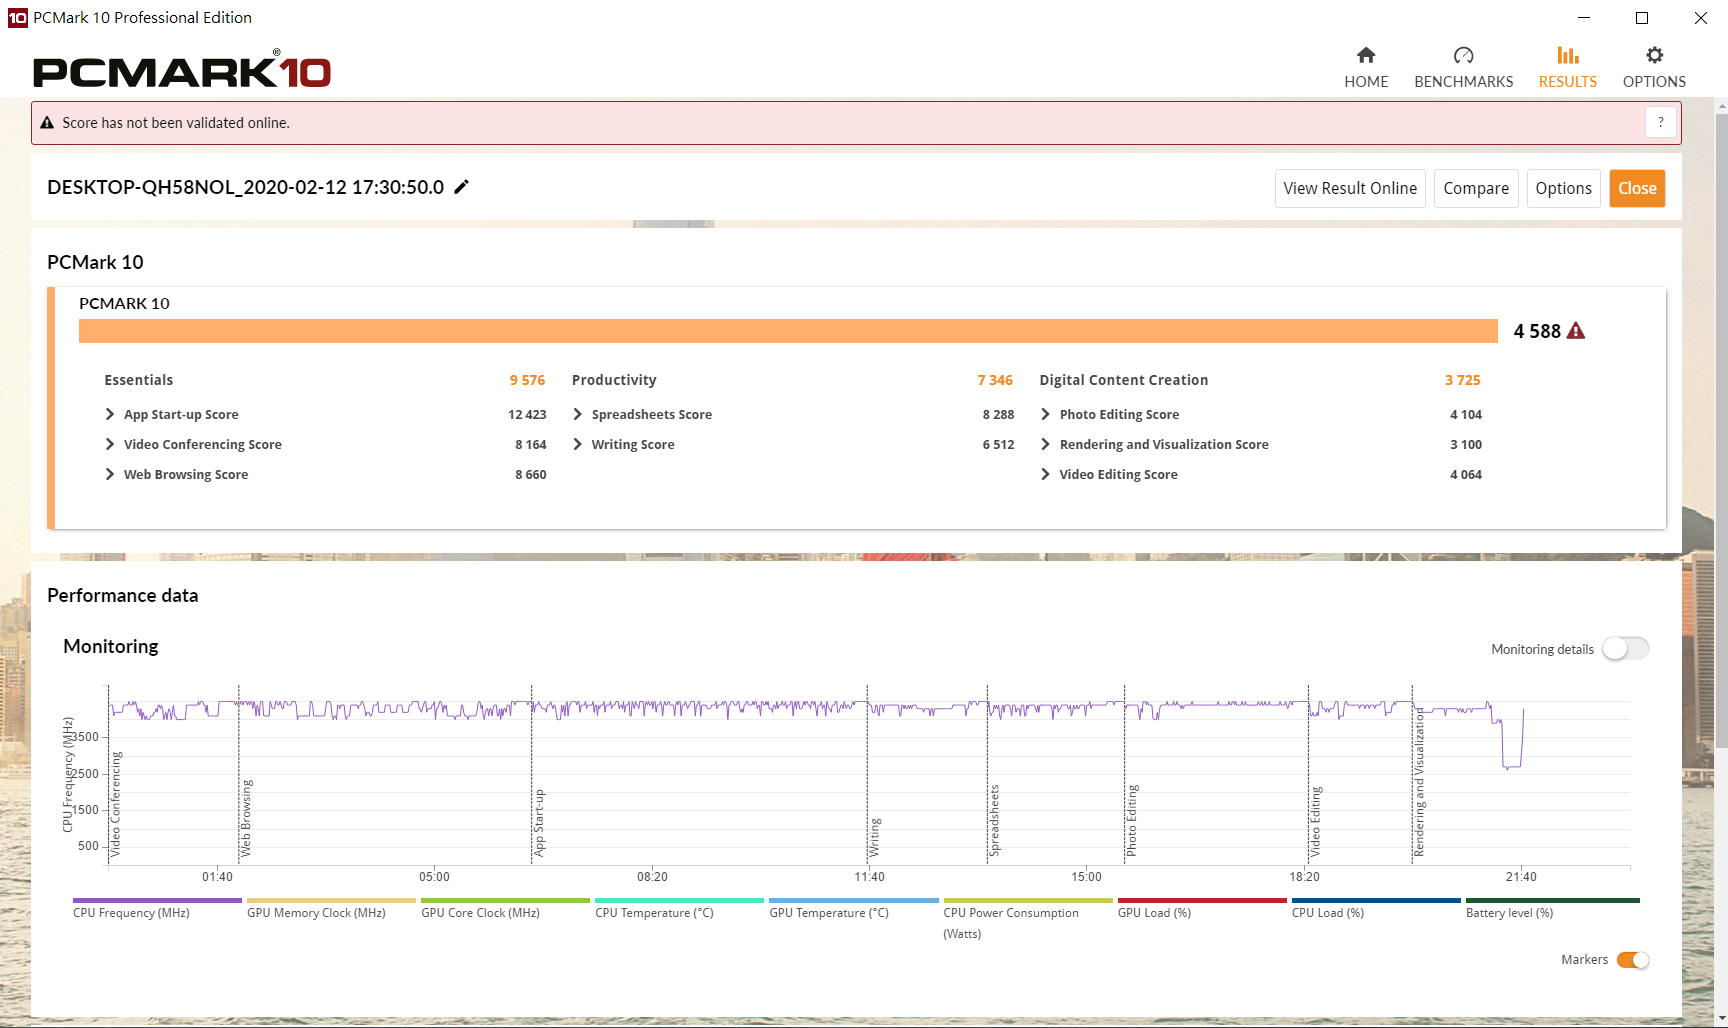Expand Rendering and Visualization Score
This screenshot has height=1028, width=1728.
pyautogui.click(x=1045, y=444)
